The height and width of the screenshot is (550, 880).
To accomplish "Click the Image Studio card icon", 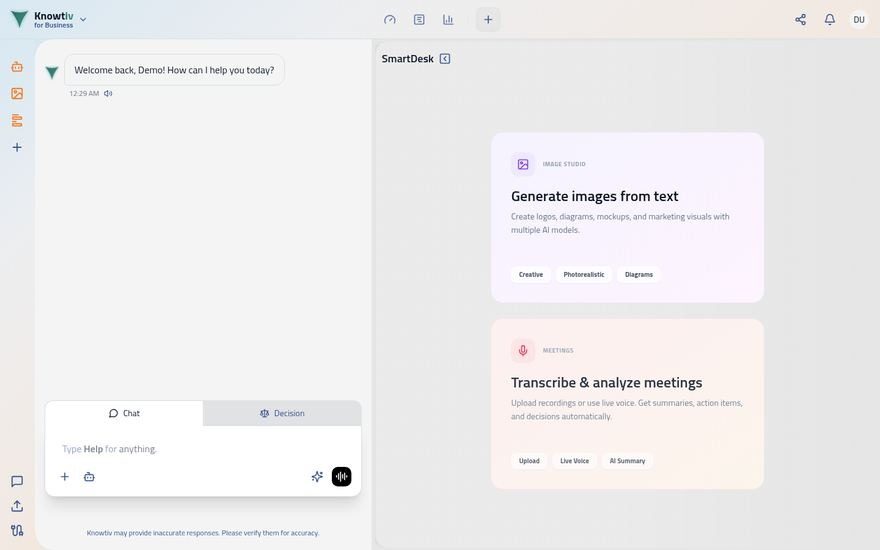I will click(x=523, y=164).
